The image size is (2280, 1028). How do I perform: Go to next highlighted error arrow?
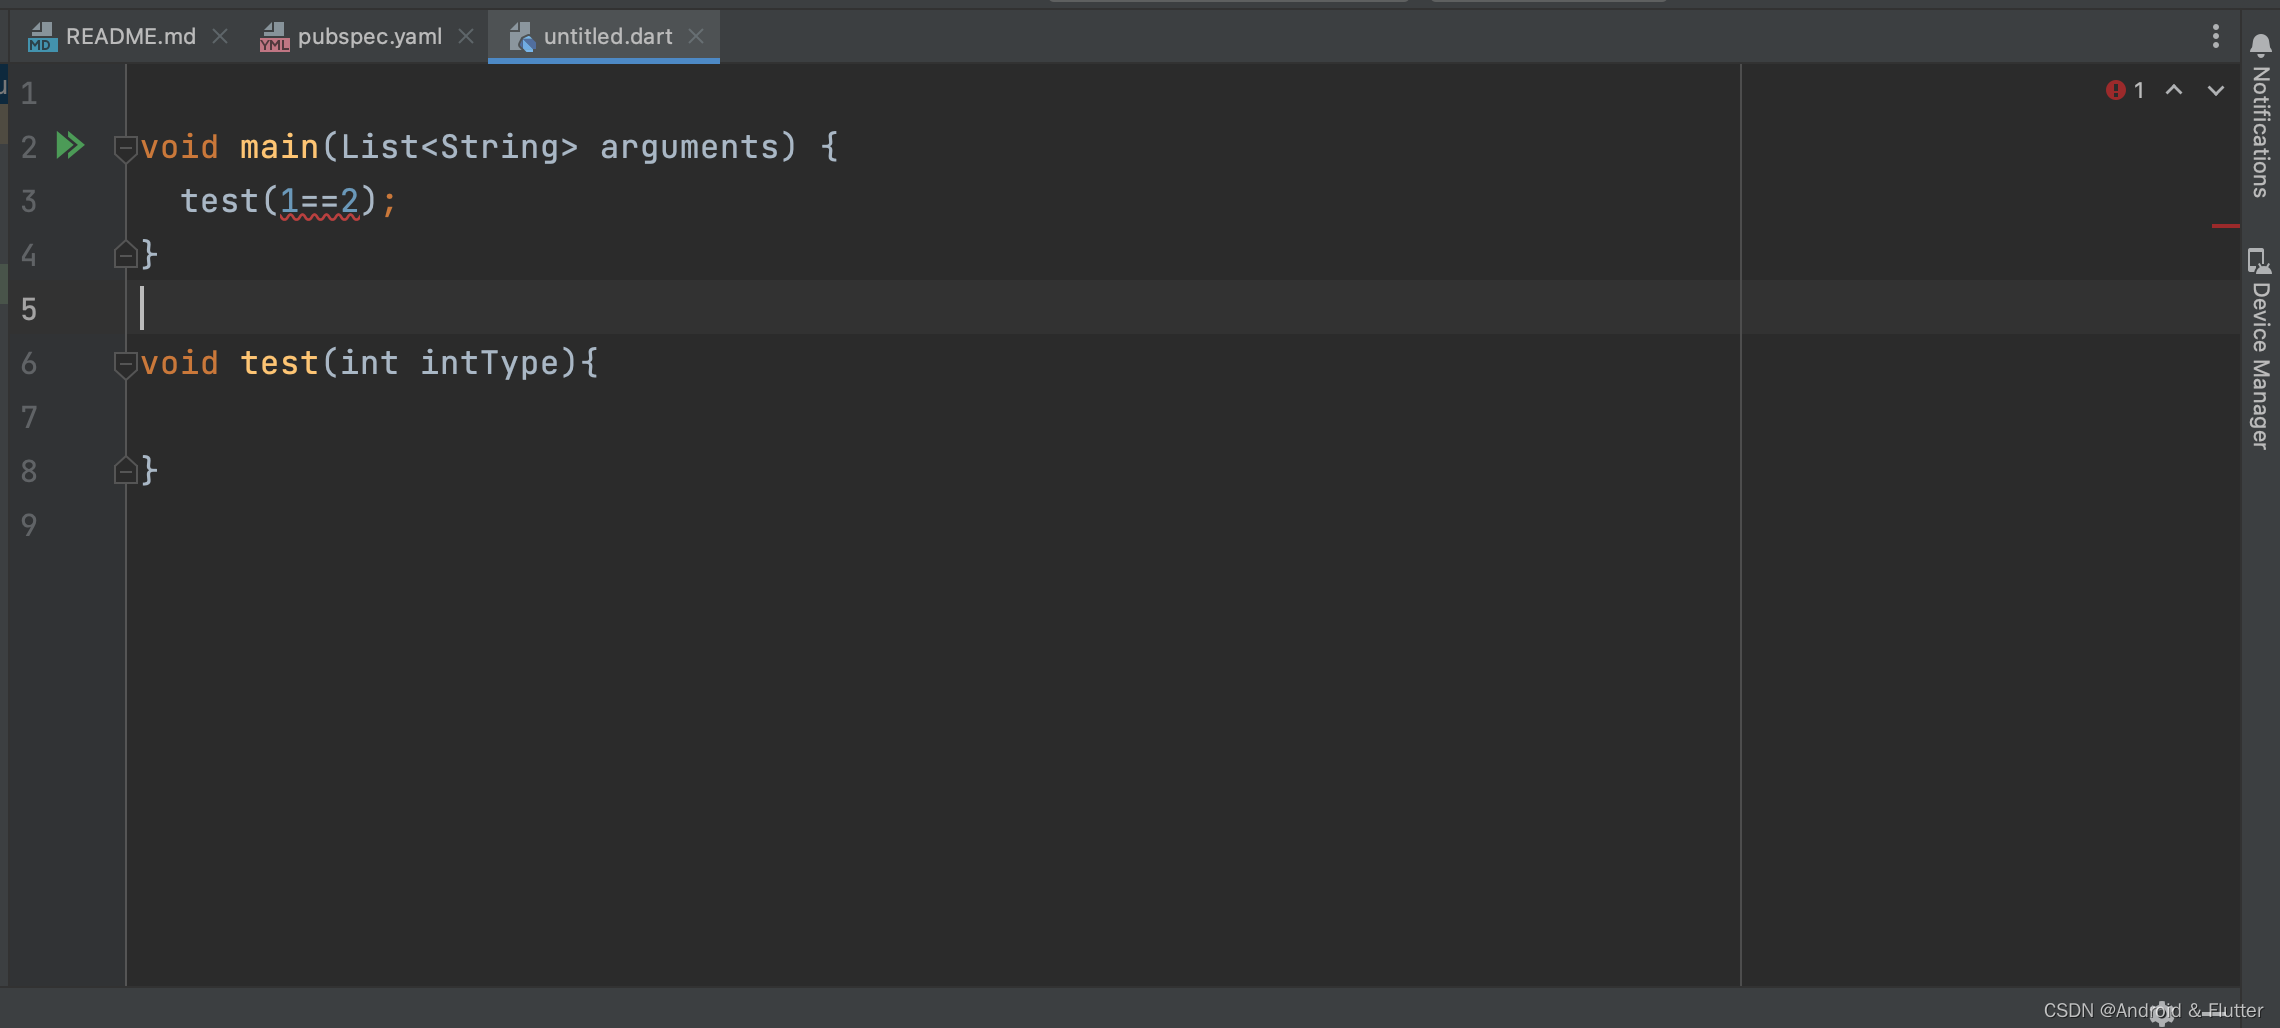coord(2216,90)
